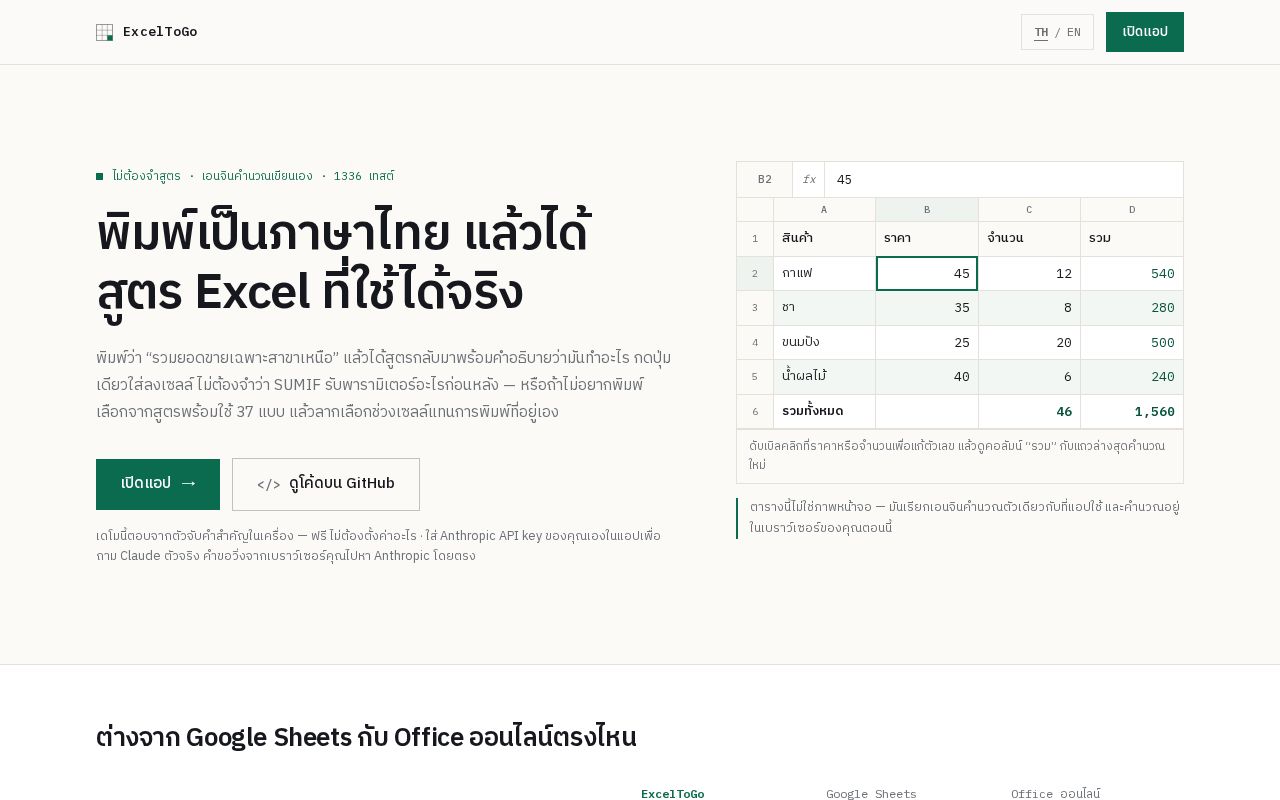Image resolution: width=1280 pixels, height=800 pixels.
Task: Click the total cell 540
Action: 1132,274
